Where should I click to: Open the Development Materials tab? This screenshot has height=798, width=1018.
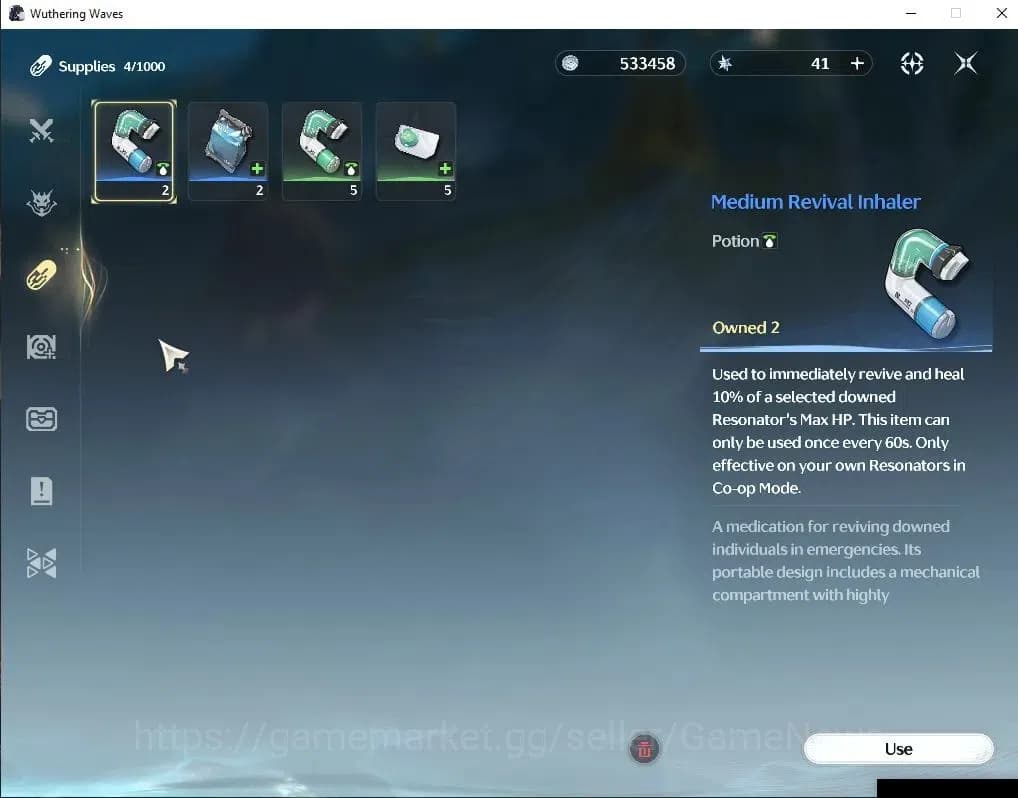[41, 347]
